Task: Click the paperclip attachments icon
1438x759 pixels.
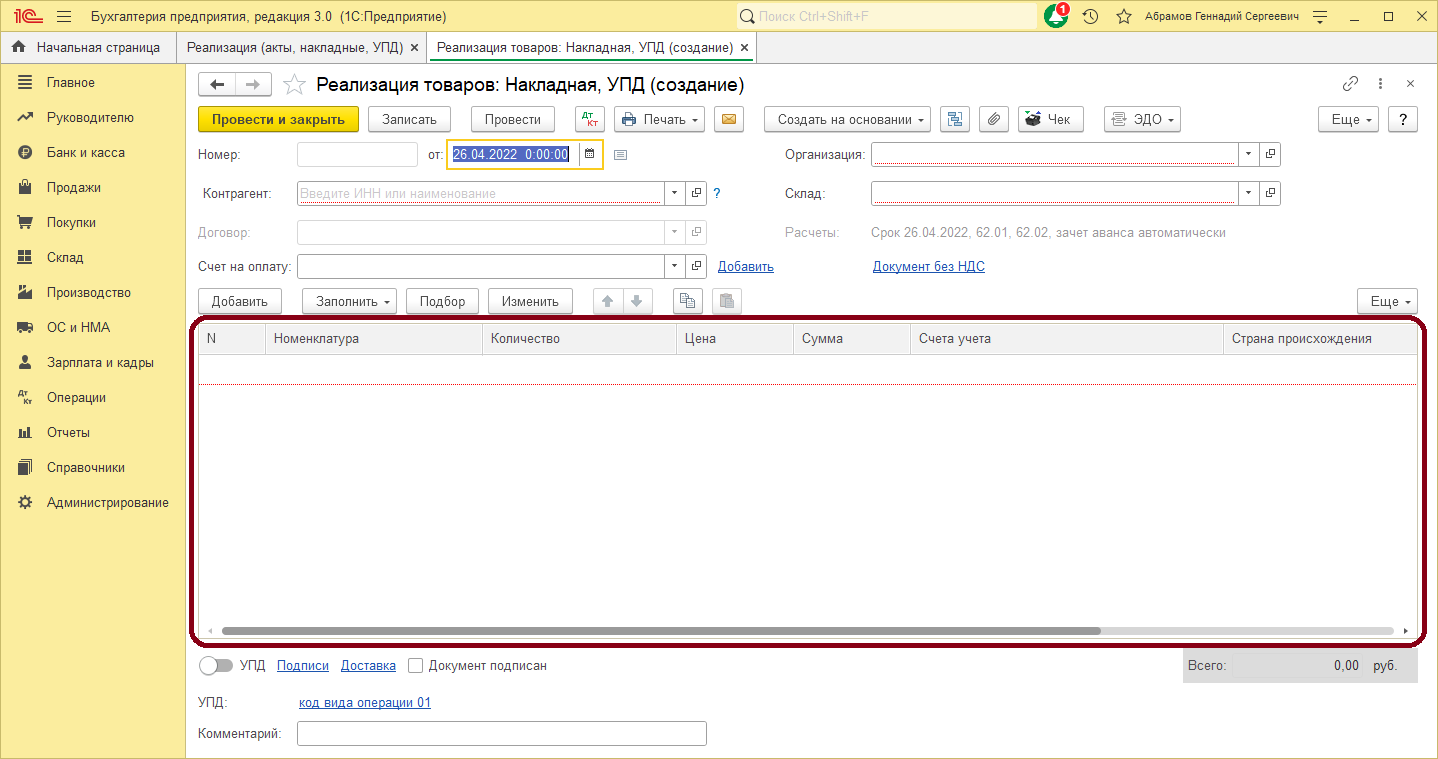Action: [x=993, y=119]
